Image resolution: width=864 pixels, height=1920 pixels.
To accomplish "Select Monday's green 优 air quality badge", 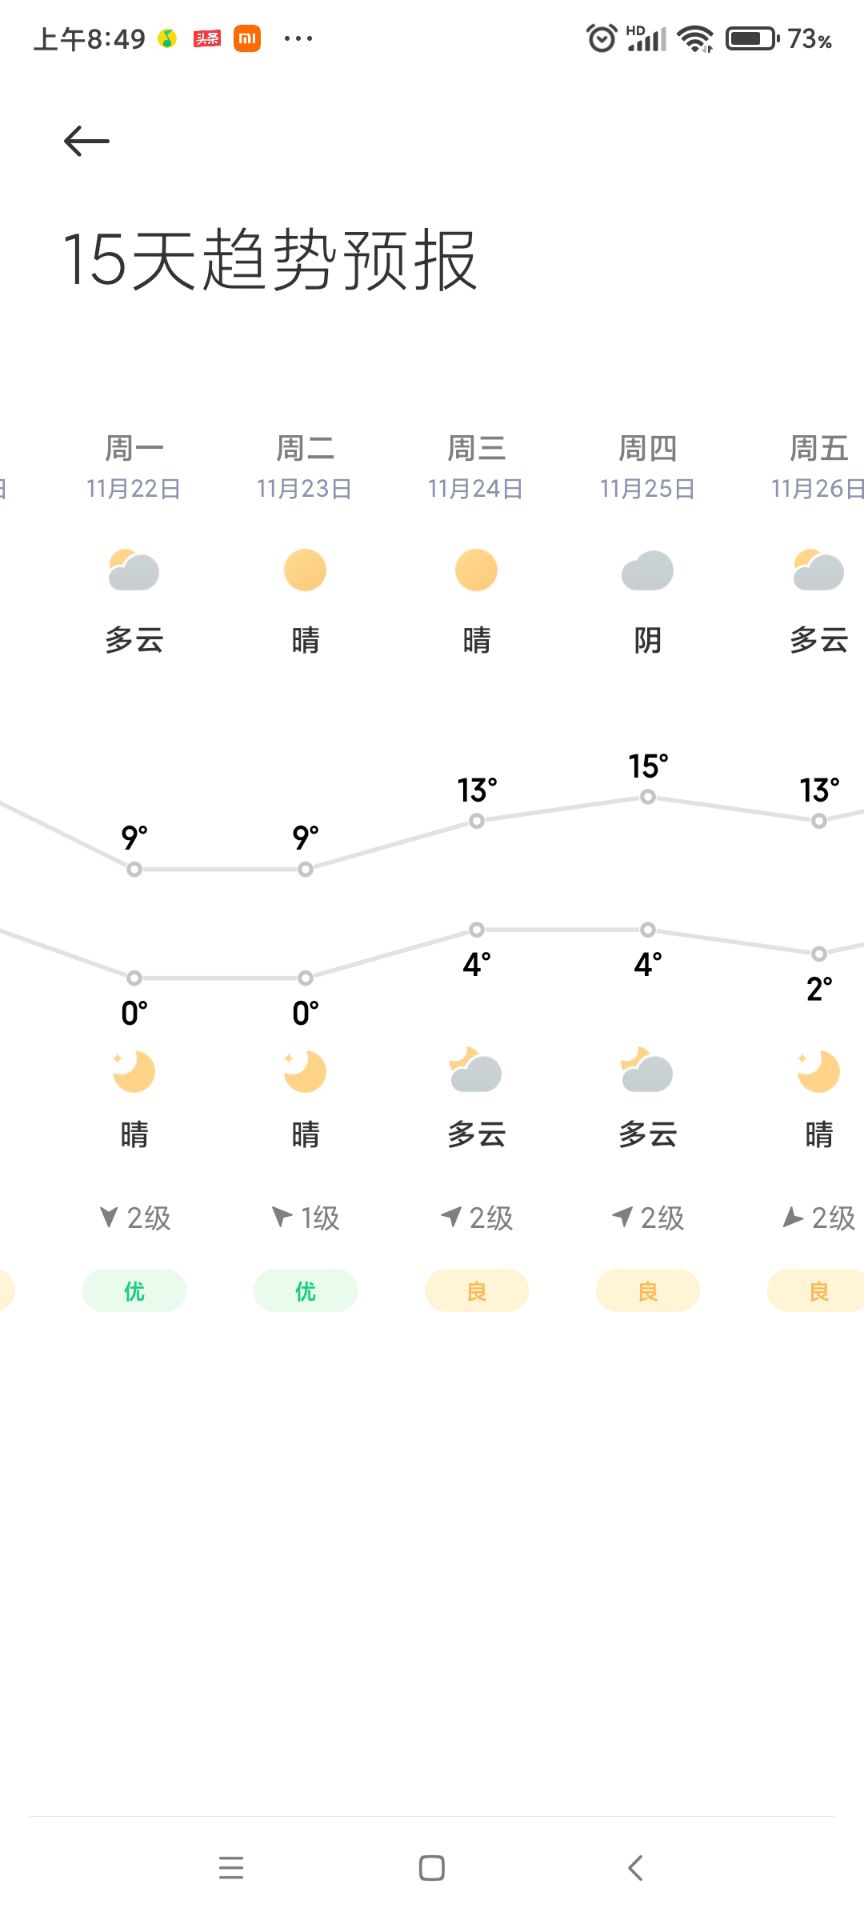I will [x=134, y=1291].
